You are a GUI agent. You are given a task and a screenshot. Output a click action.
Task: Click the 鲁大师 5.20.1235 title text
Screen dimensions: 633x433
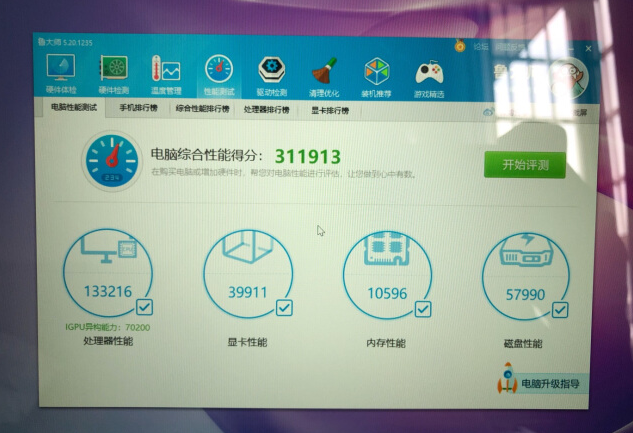65,42
